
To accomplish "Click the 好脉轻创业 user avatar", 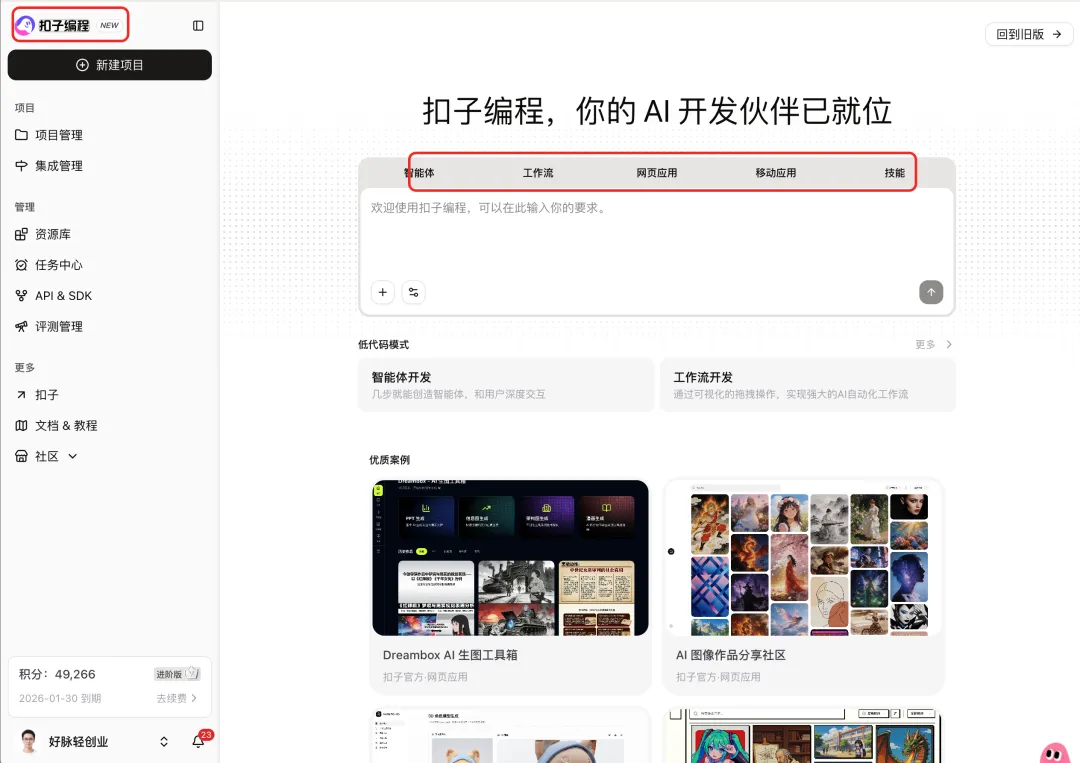I will point(28,742).
